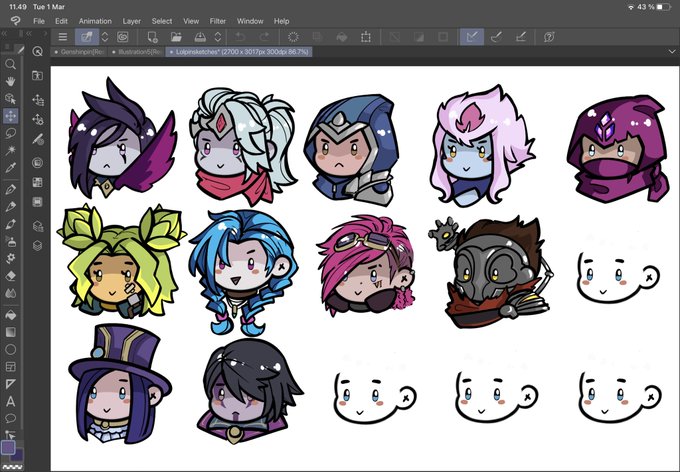Screen dimensions: 680x472
Task: Open the Layer panel icon
Action: tap(38, 246)
